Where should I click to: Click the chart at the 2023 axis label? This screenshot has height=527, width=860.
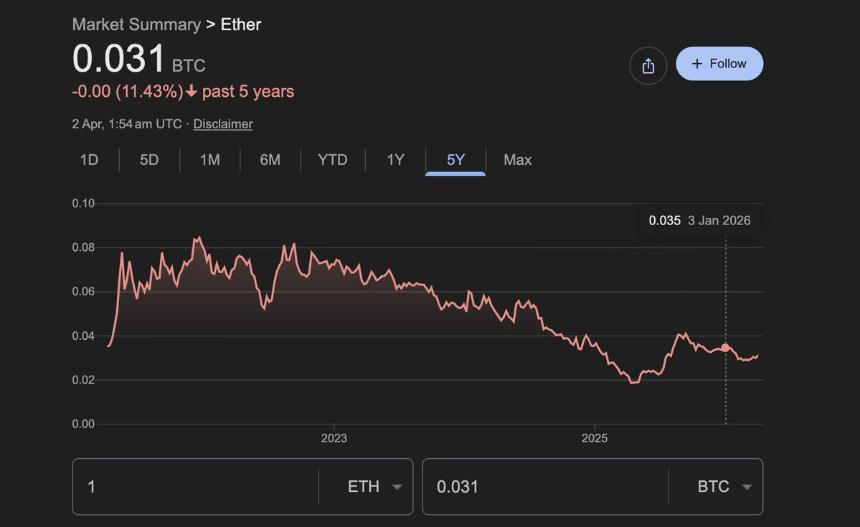pyautogui.click(x=334, y=438)
